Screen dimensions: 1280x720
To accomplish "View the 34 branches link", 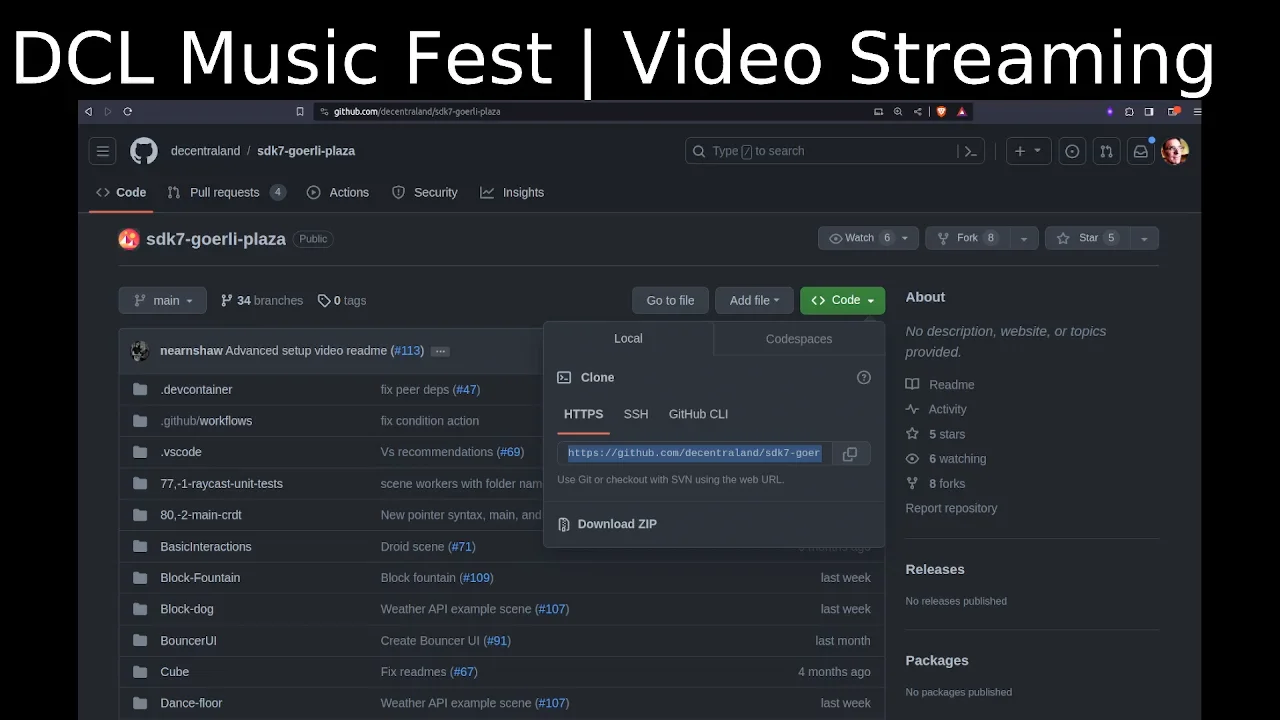I will pos(262,300).
